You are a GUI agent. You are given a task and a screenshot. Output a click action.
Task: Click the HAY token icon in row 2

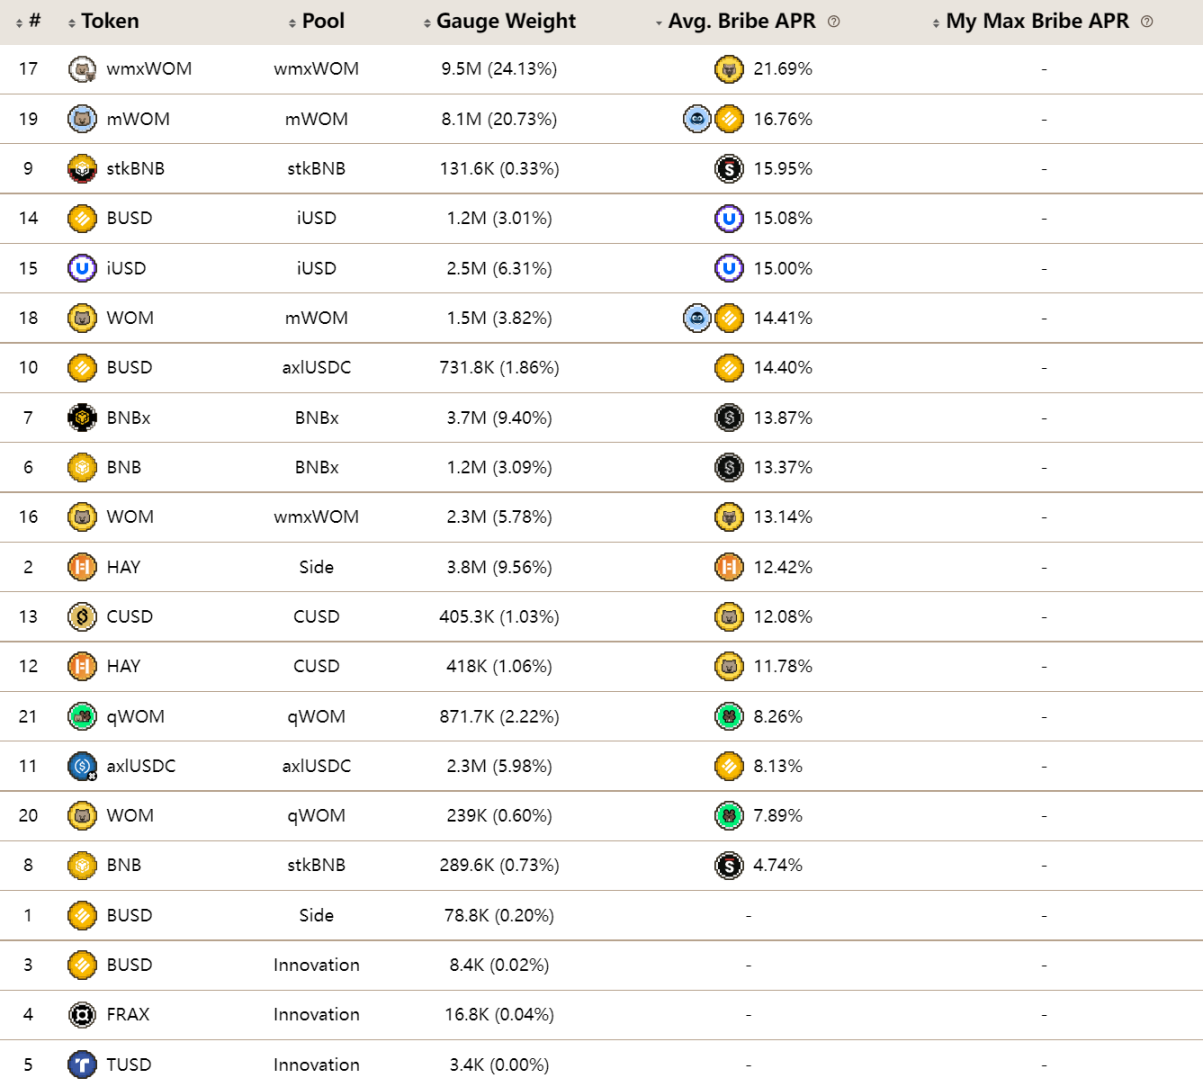click(82, 567)
